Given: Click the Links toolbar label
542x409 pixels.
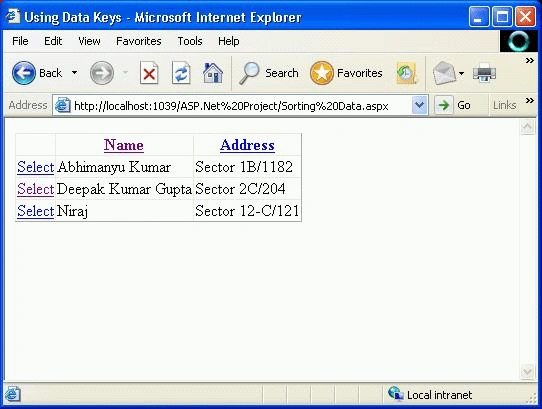Looking at the screenshot, I should click(x=504, y=105).
